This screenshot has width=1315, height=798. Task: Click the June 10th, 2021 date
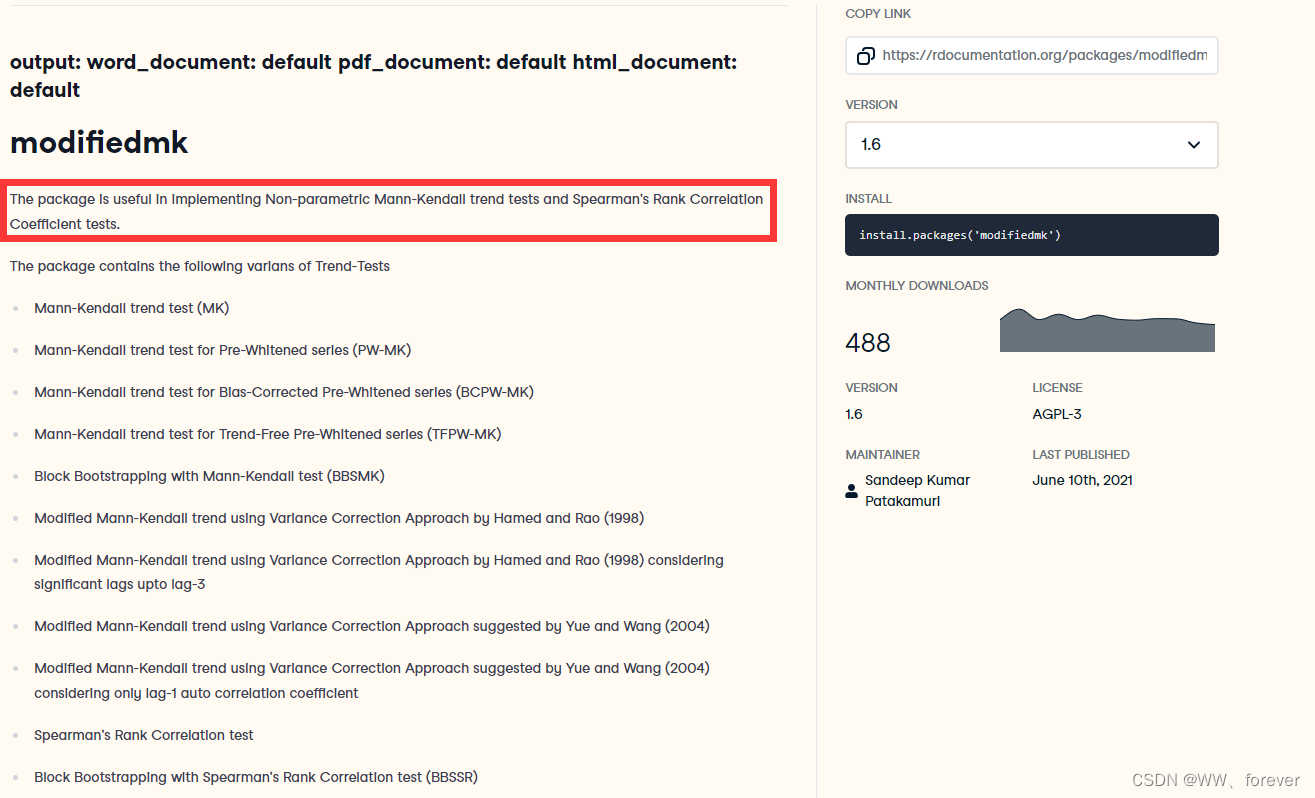(x=1082, y=480)
